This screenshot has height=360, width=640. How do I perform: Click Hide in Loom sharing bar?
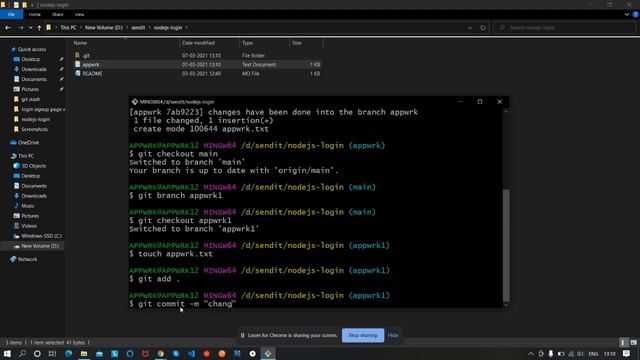(x=393, y=335)
